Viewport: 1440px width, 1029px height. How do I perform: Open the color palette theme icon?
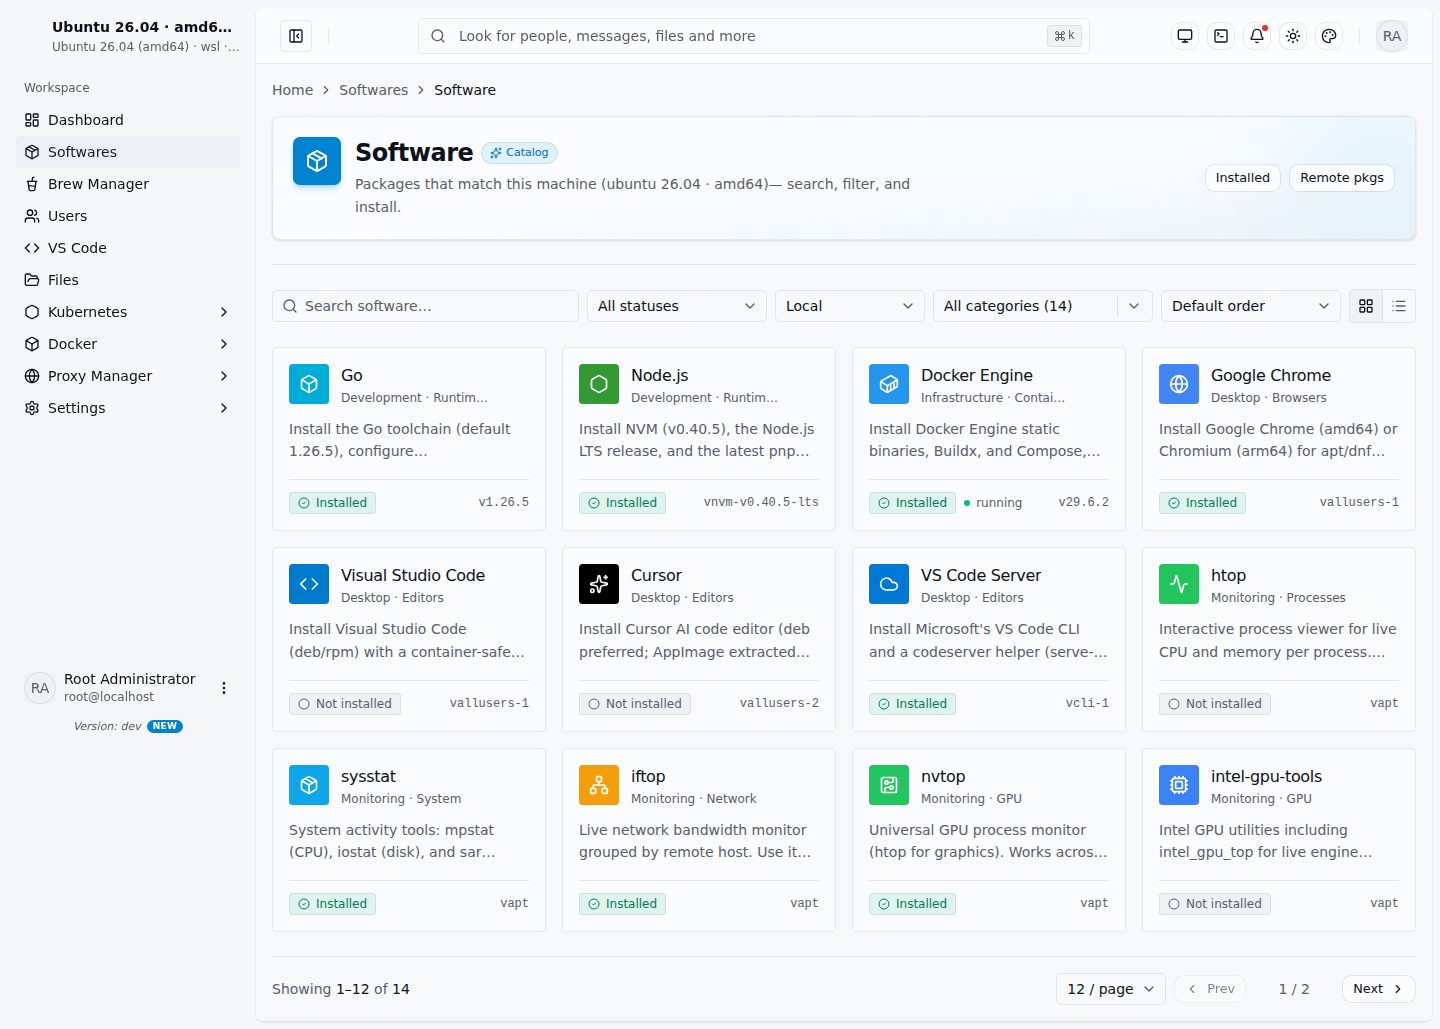coord(1329,36)
